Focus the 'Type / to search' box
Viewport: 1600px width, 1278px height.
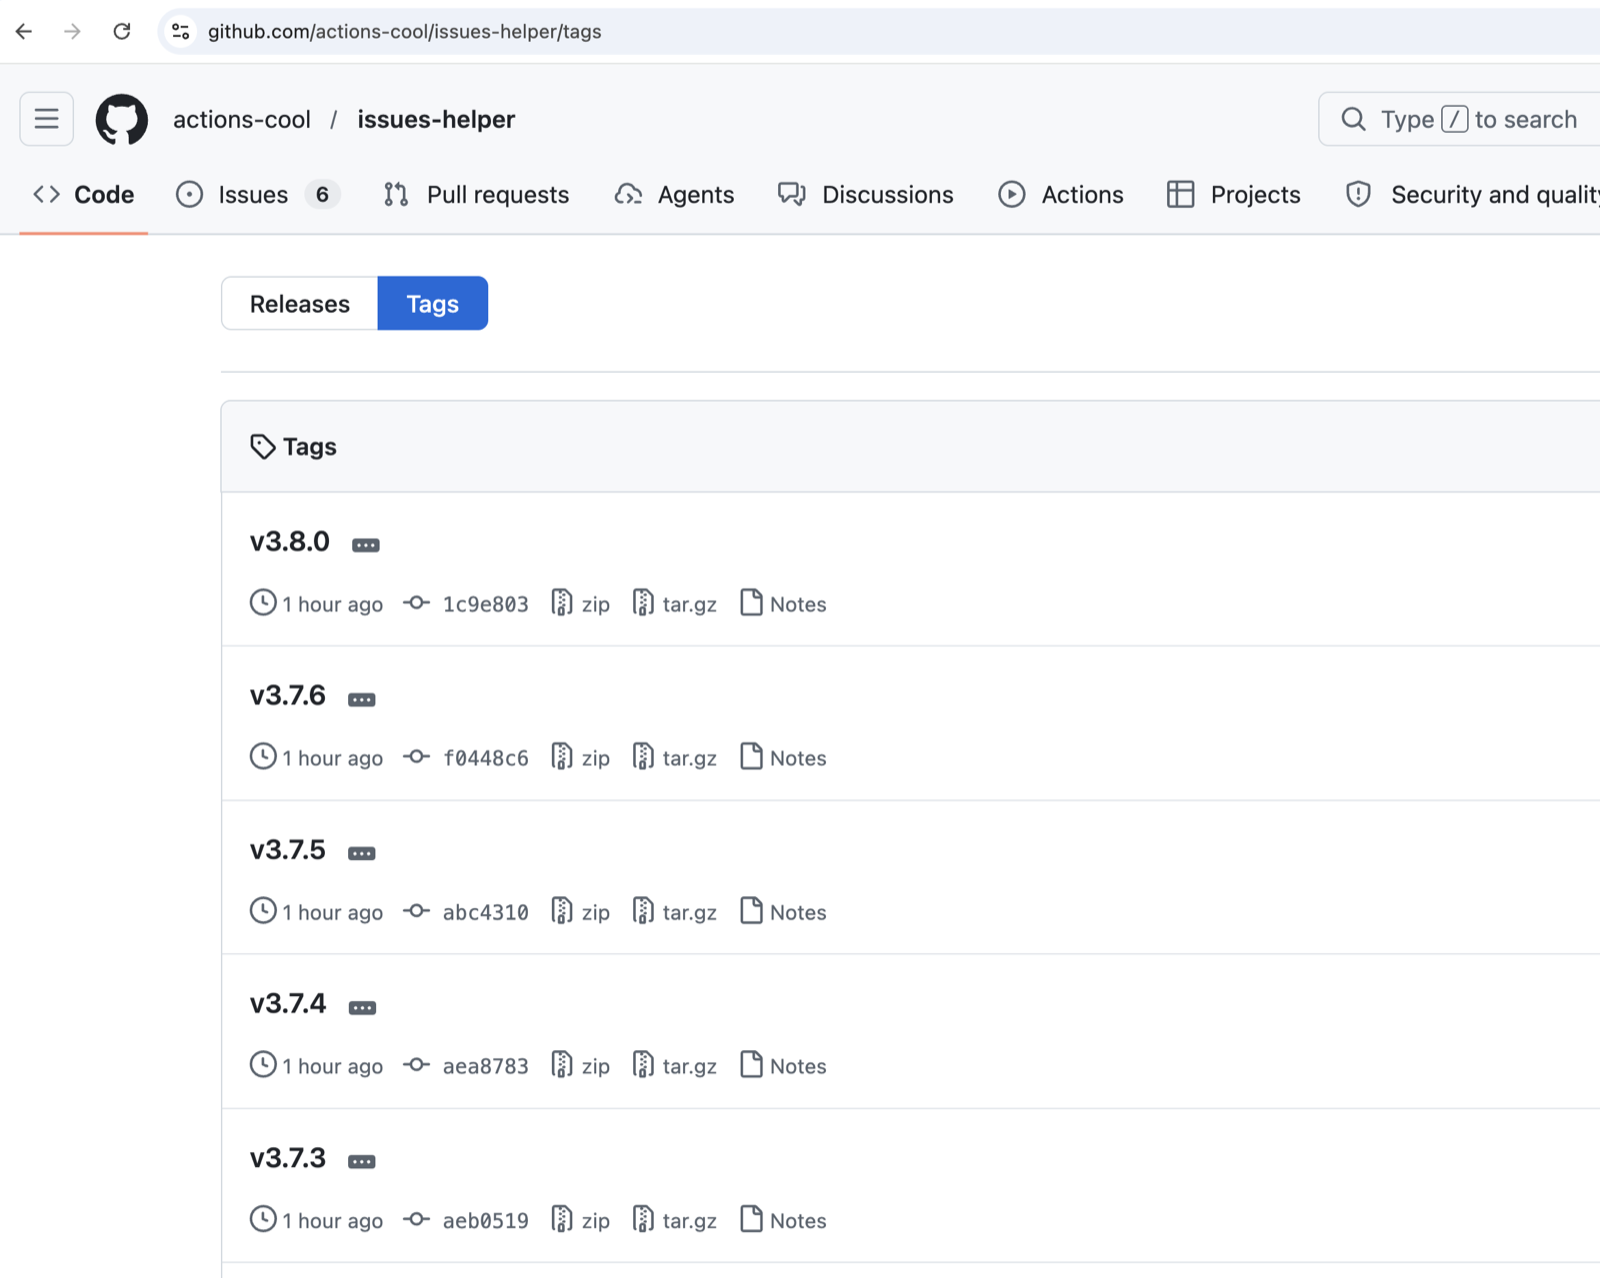1459,119
